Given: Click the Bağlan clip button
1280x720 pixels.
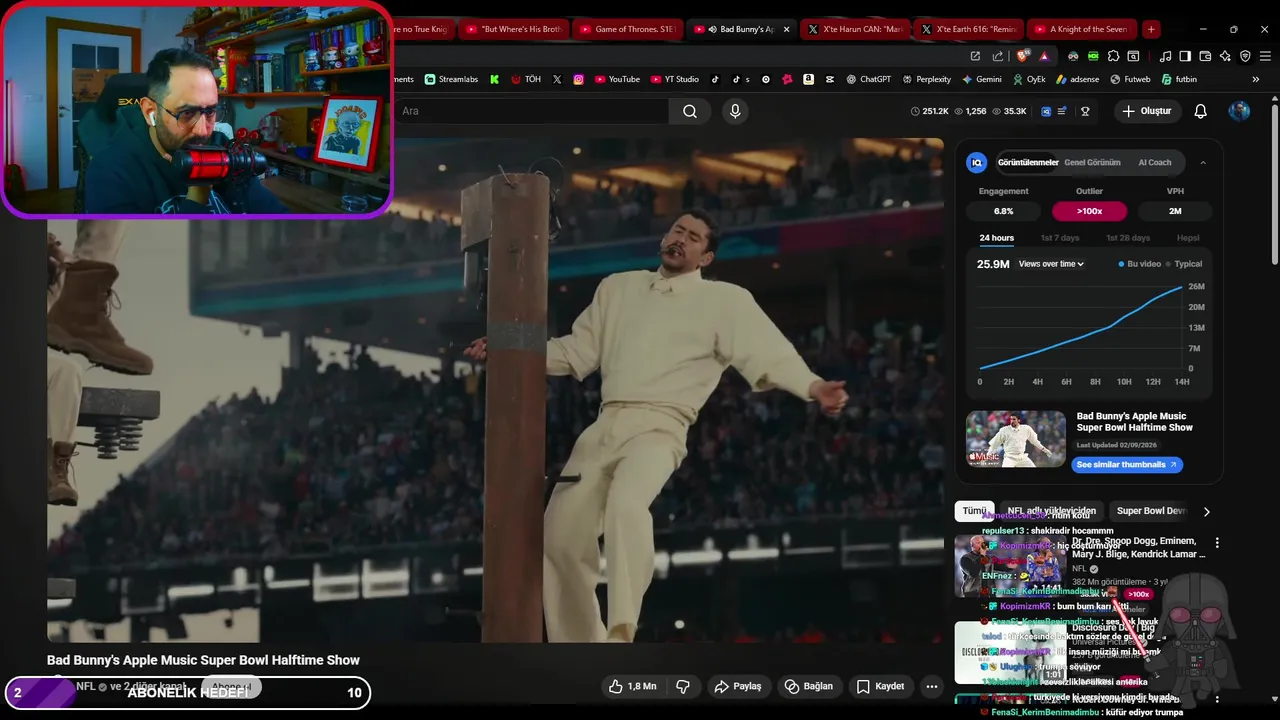Looking at the screenshot, I should 808,686.
